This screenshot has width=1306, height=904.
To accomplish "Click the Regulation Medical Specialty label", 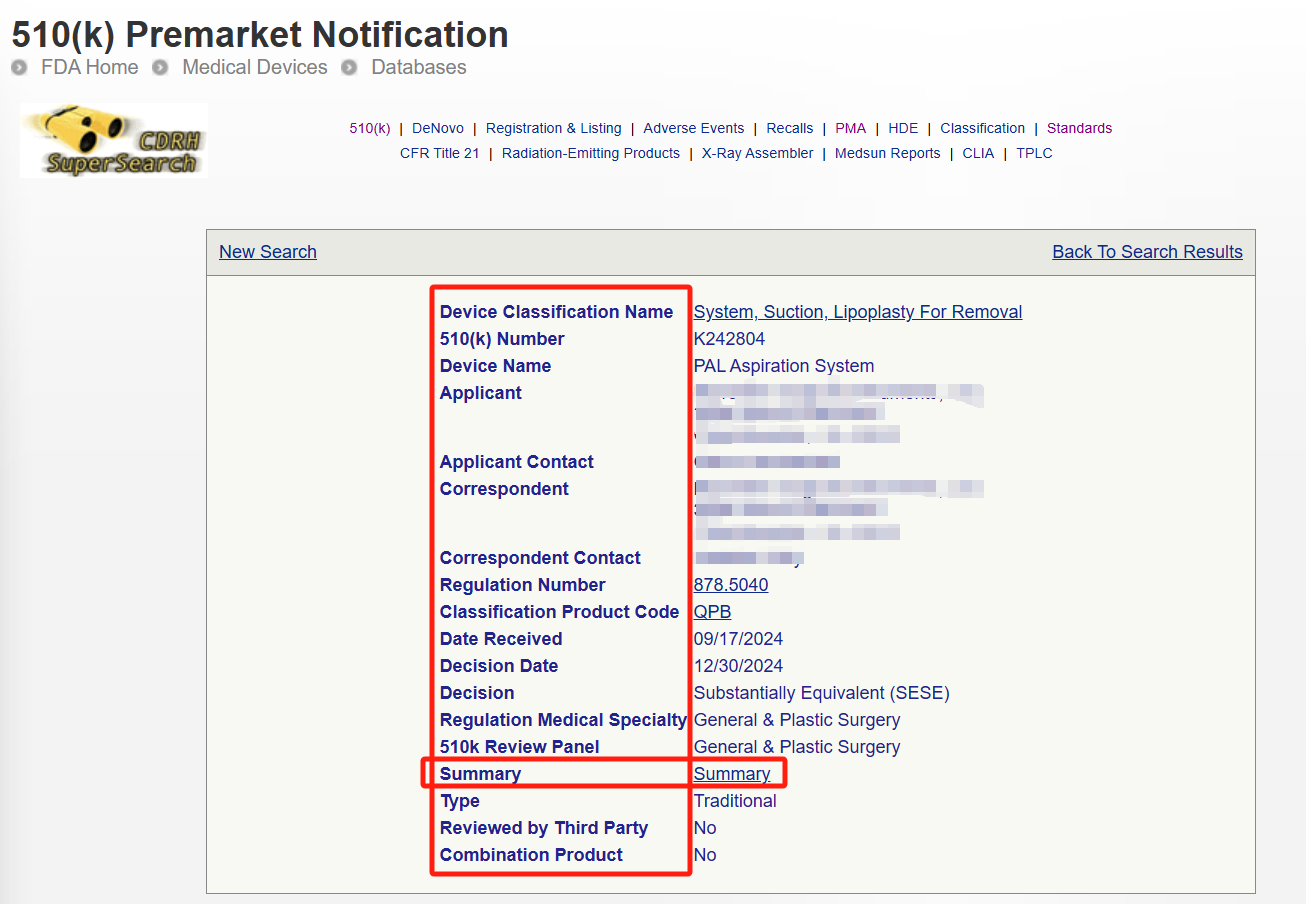I will (563, 720).
